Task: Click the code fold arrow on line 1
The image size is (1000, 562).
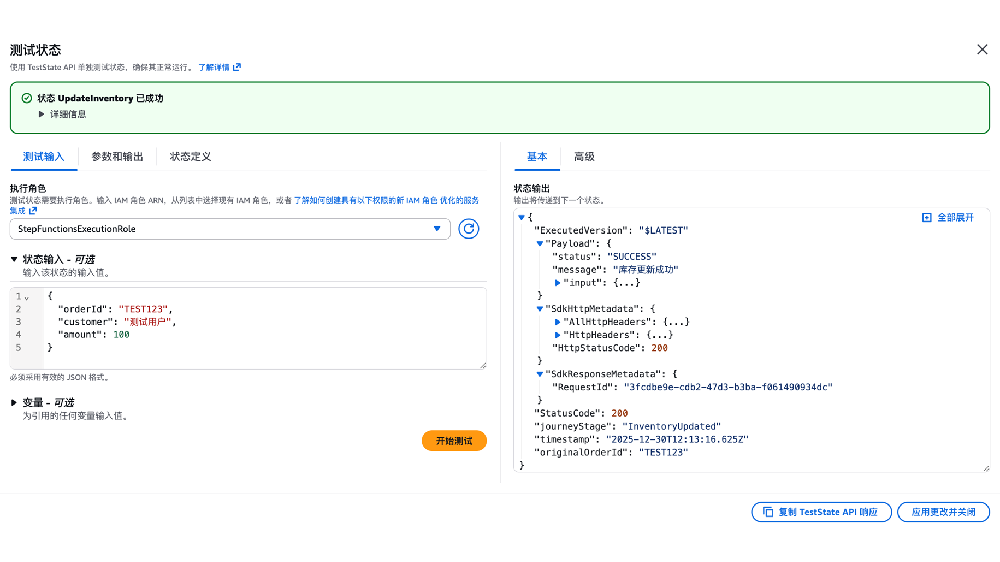Action: [27, 297]
